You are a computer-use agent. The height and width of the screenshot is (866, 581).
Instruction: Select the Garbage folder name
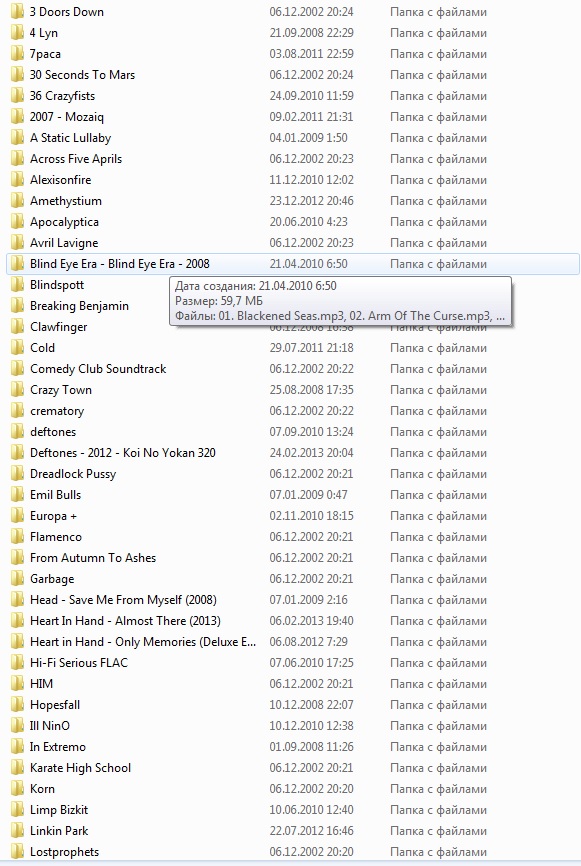pyautogui.click(x=52, y=579)
